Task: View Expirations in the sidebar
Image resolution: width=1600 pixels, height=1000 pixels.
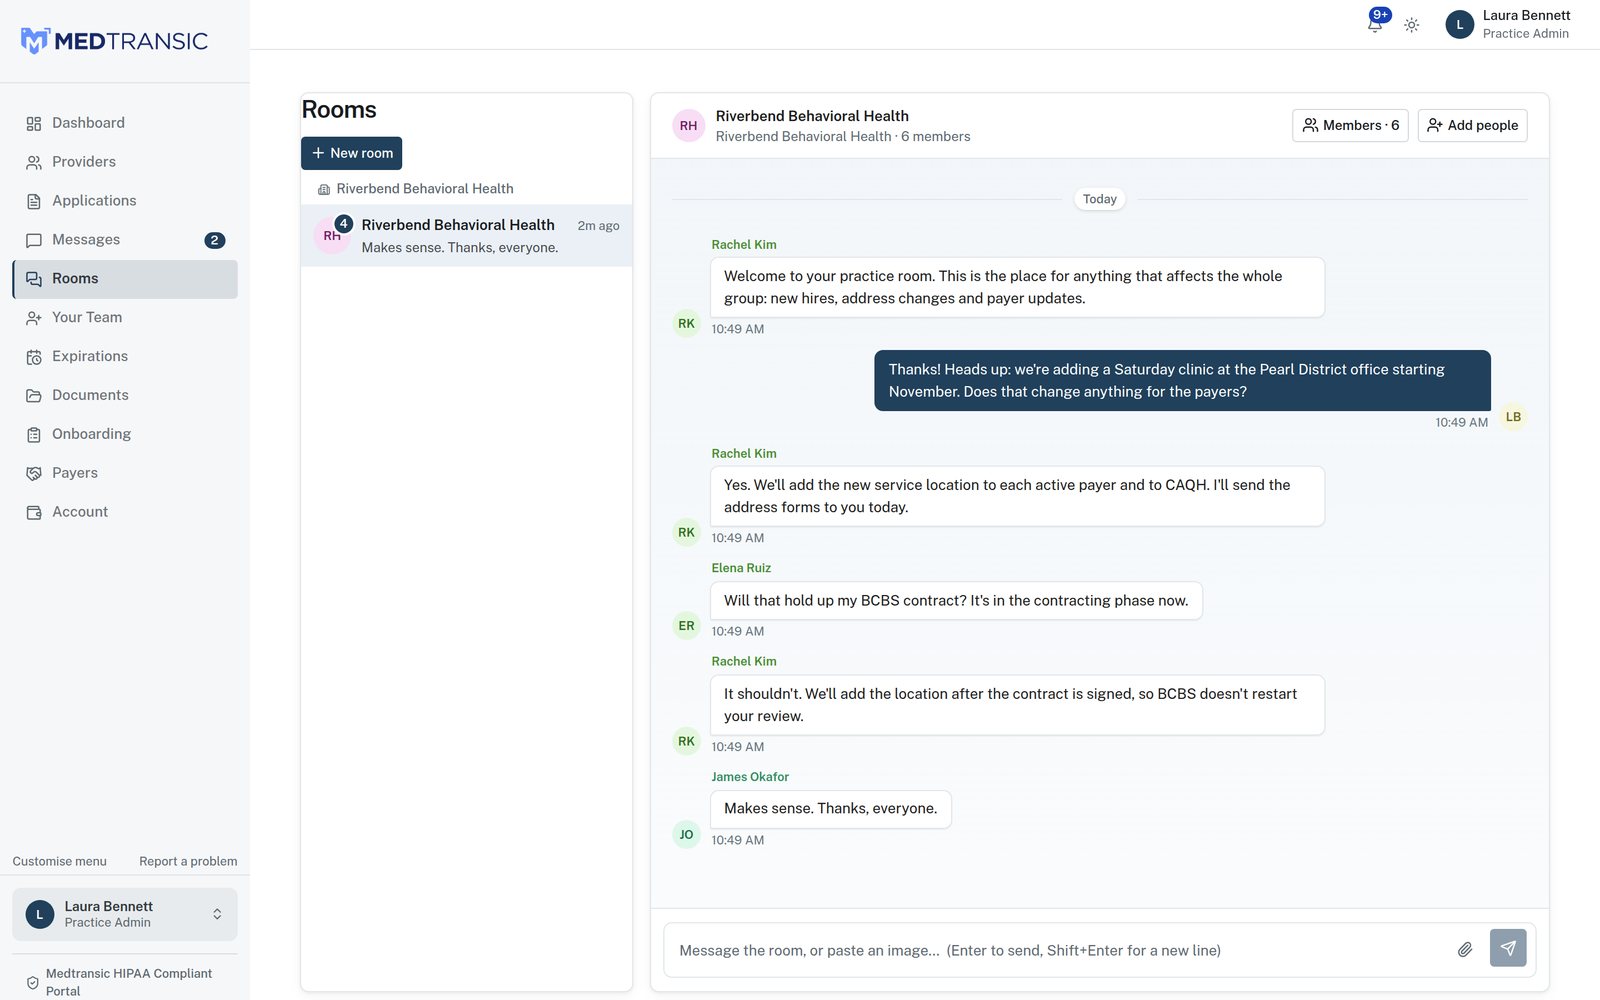Action: (x=125, y=357)
